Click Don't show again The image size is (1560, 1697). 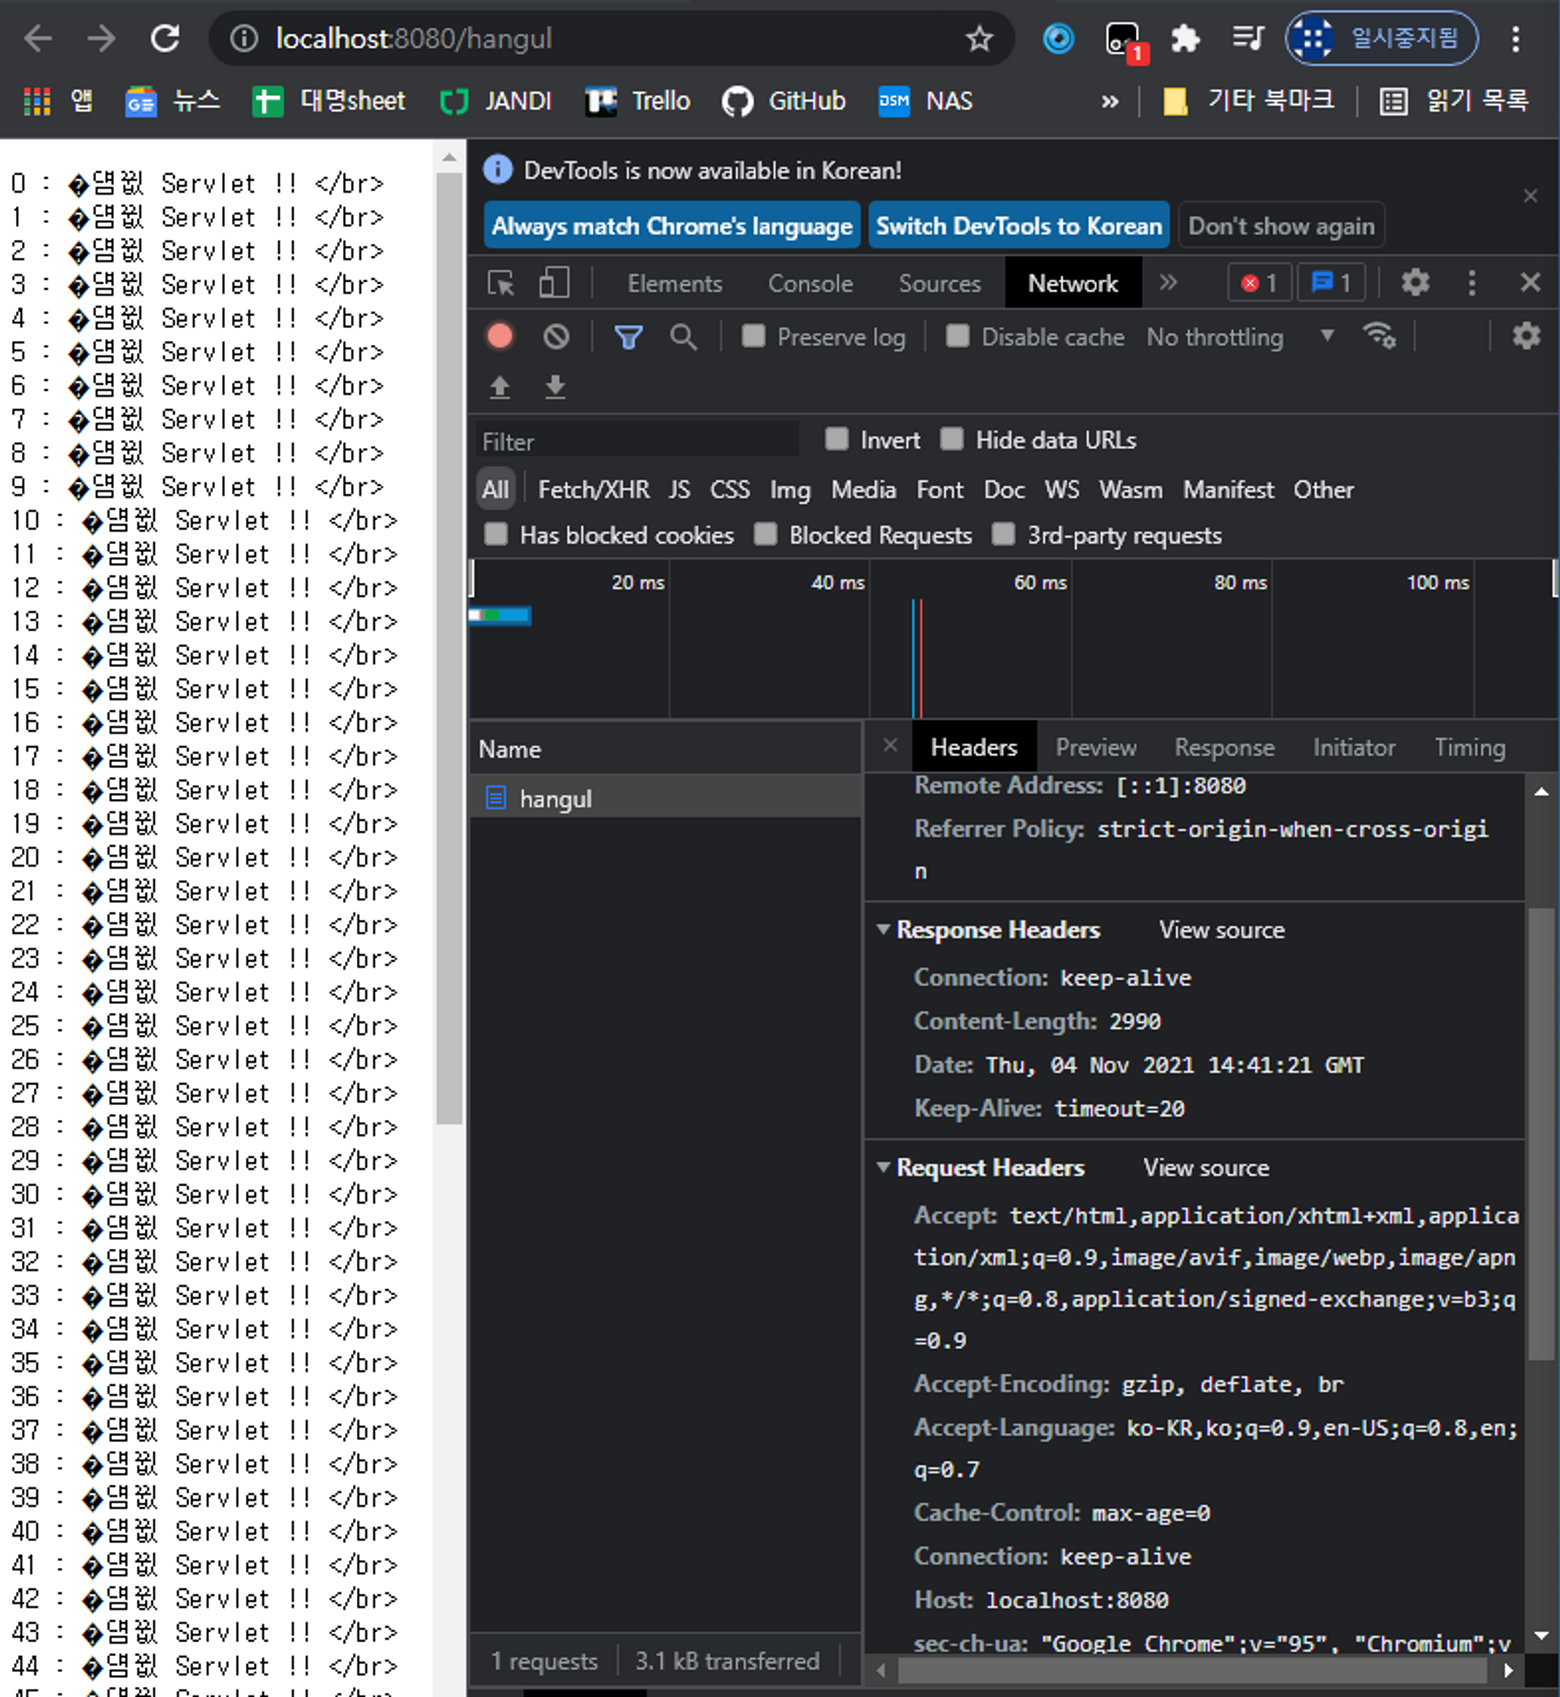coord(1281,226)
